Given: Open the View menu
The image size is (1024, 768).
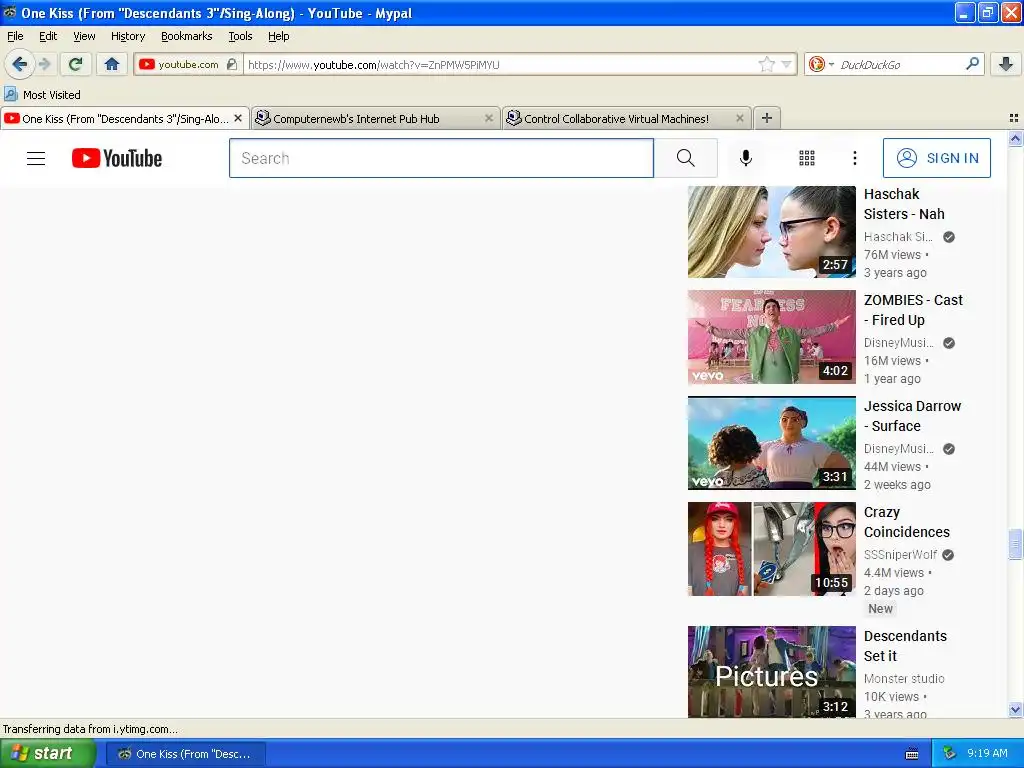Looking at the screenshot, I should coord(84,36).
